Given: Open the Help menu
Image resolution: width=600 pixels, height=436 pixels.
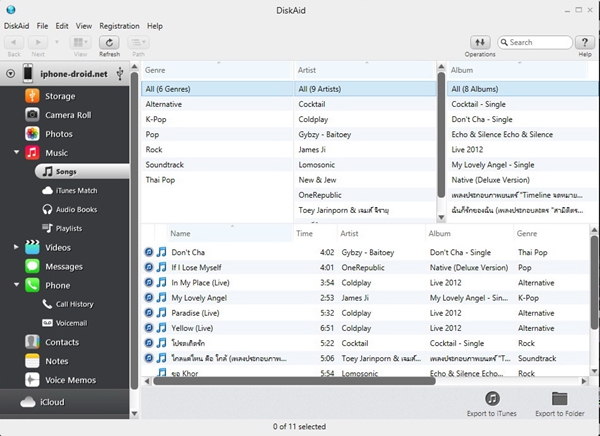Looking at the screenshot, I should click(x=155, y=26).
